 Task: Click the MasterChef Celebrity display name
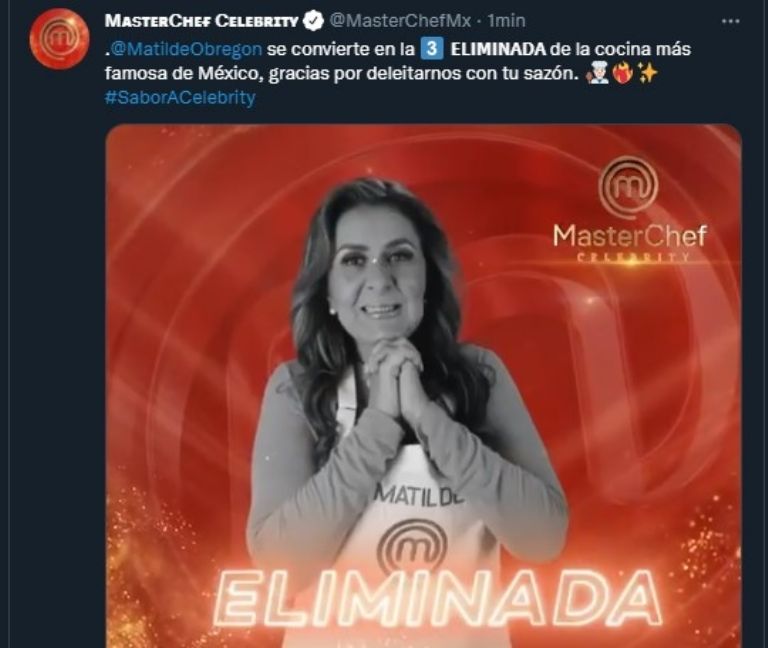click(x=201, y=21)
